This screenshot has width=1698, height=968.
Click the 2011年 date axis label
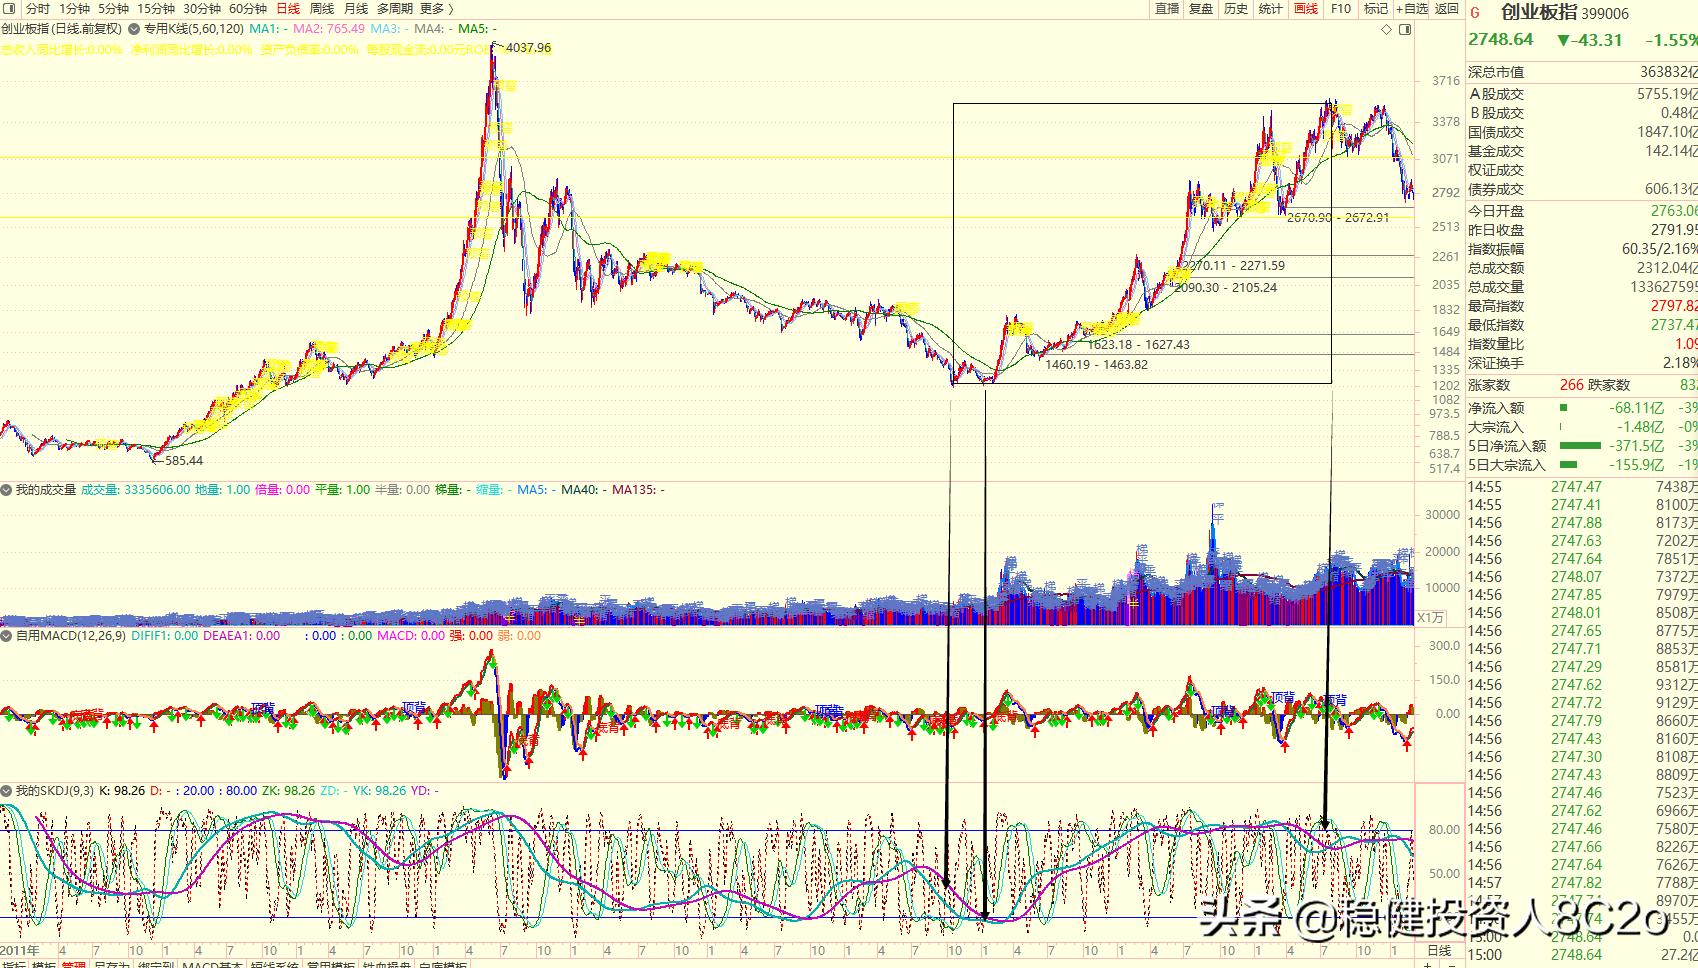(21, 950)
